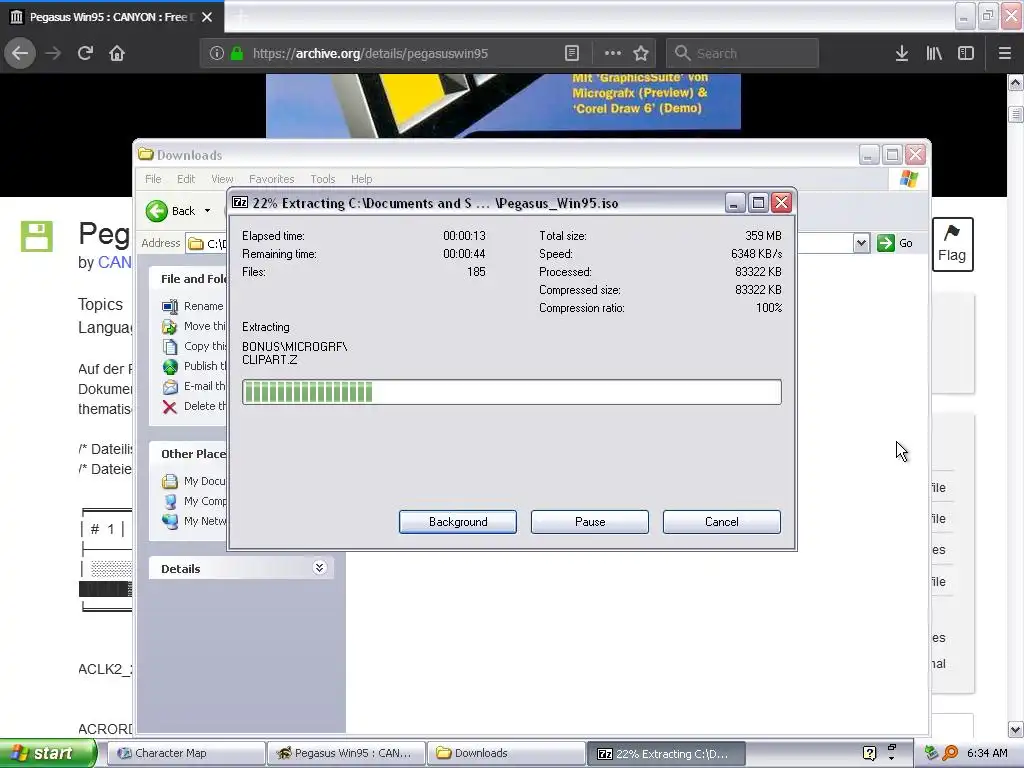
Task: Open Back history dropdown arrow in Downloads
Action: click(208, 211)
